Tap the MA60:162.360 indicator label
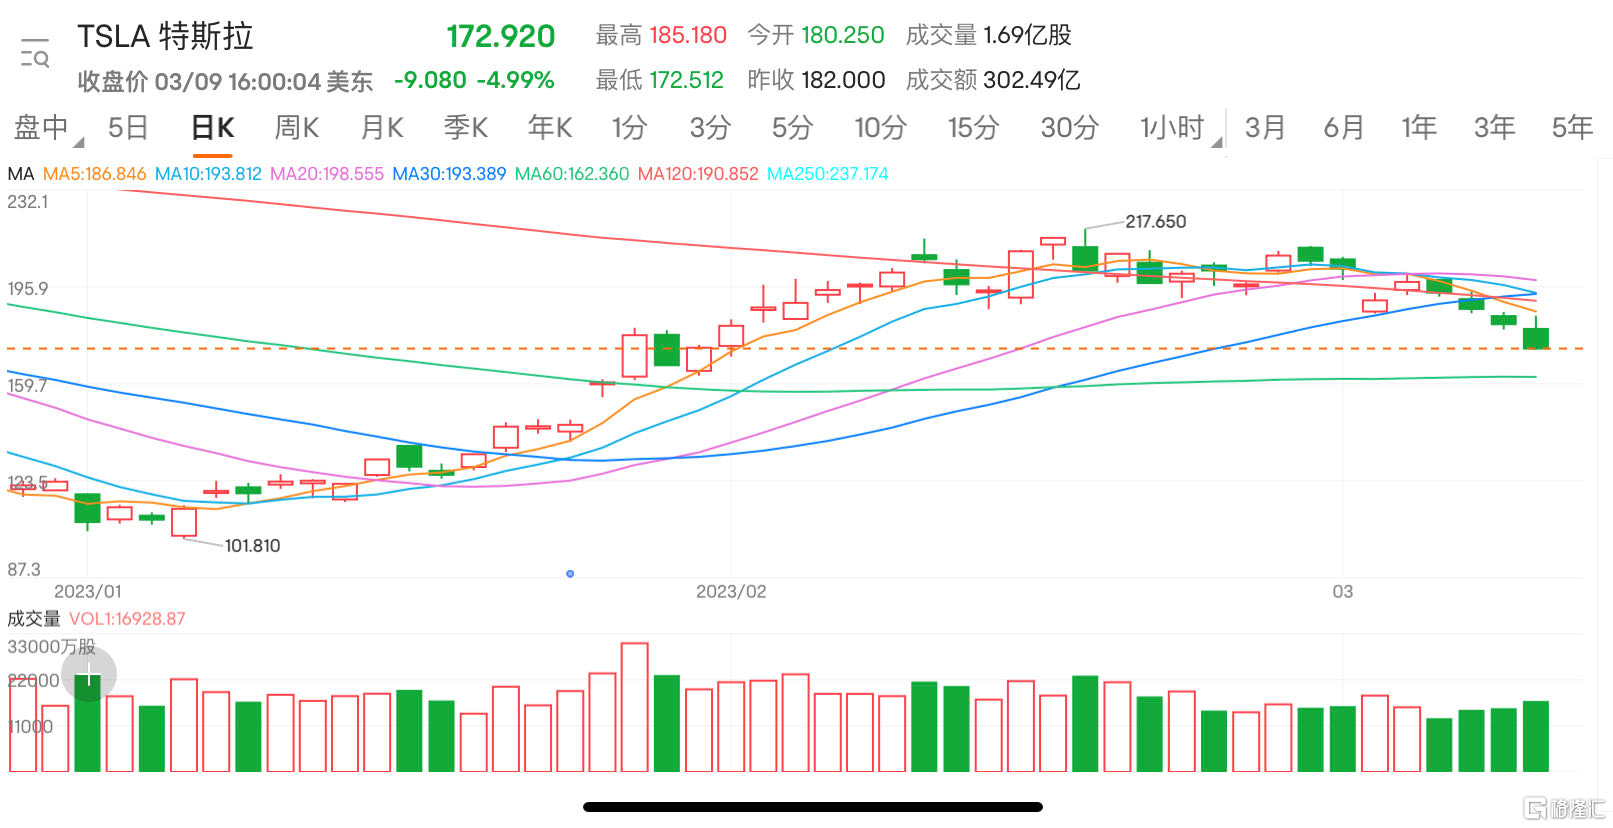This screenshot has height=828, width=1613. (x=572, y=174)
